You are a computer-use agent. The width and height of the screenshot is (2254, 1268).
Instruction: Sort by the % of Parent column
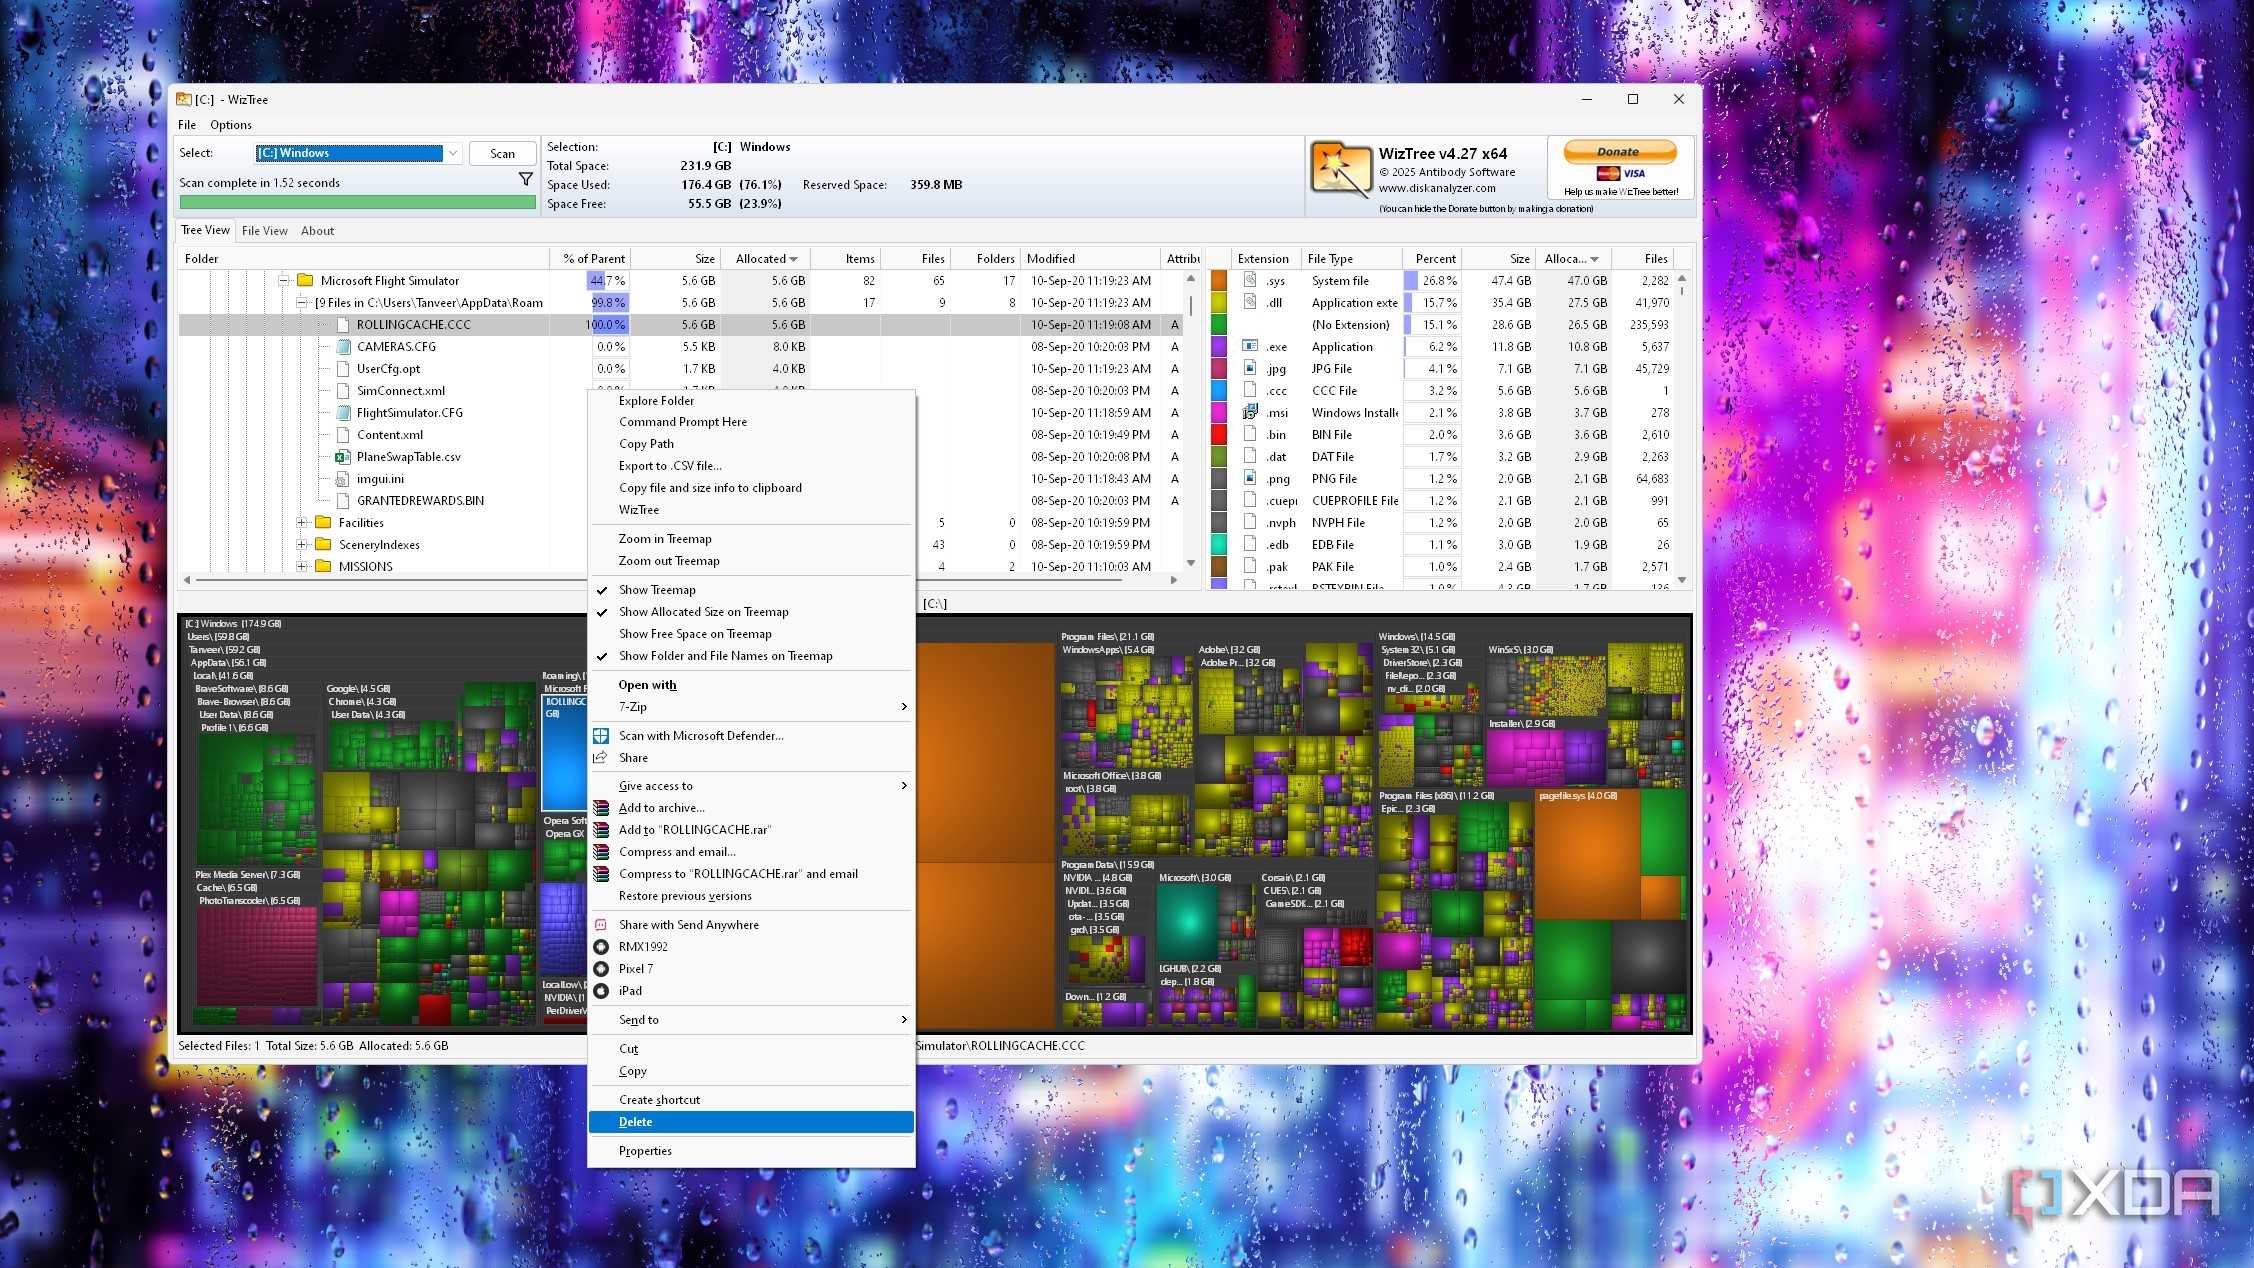tap(591, 259)
